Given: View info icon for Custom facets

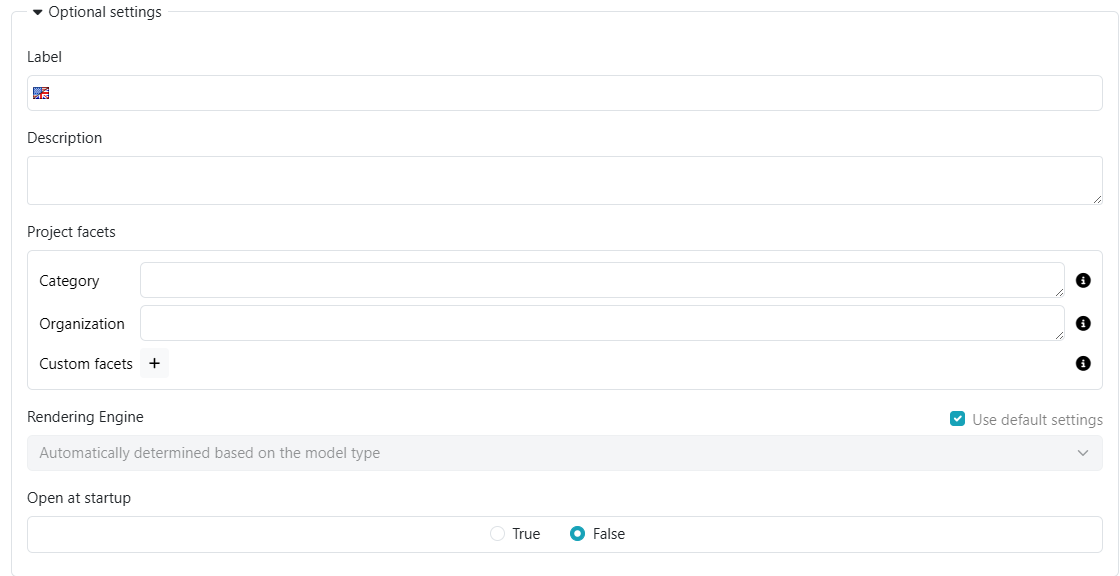Looking at the screenshot, I should (1081, 363).
